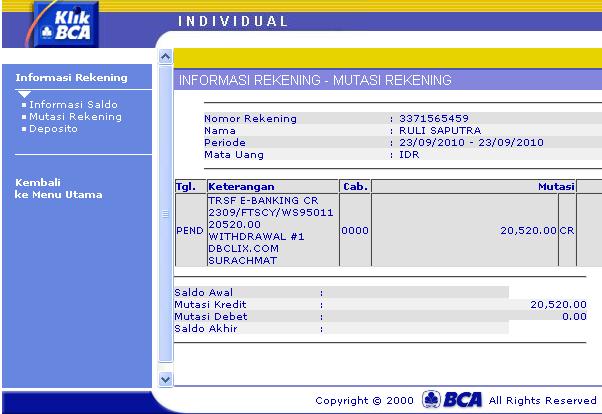The width and height of the screenshot is (602, 414).
Task: Click the Mutasi Kredit label
Action: coord(210,305)
